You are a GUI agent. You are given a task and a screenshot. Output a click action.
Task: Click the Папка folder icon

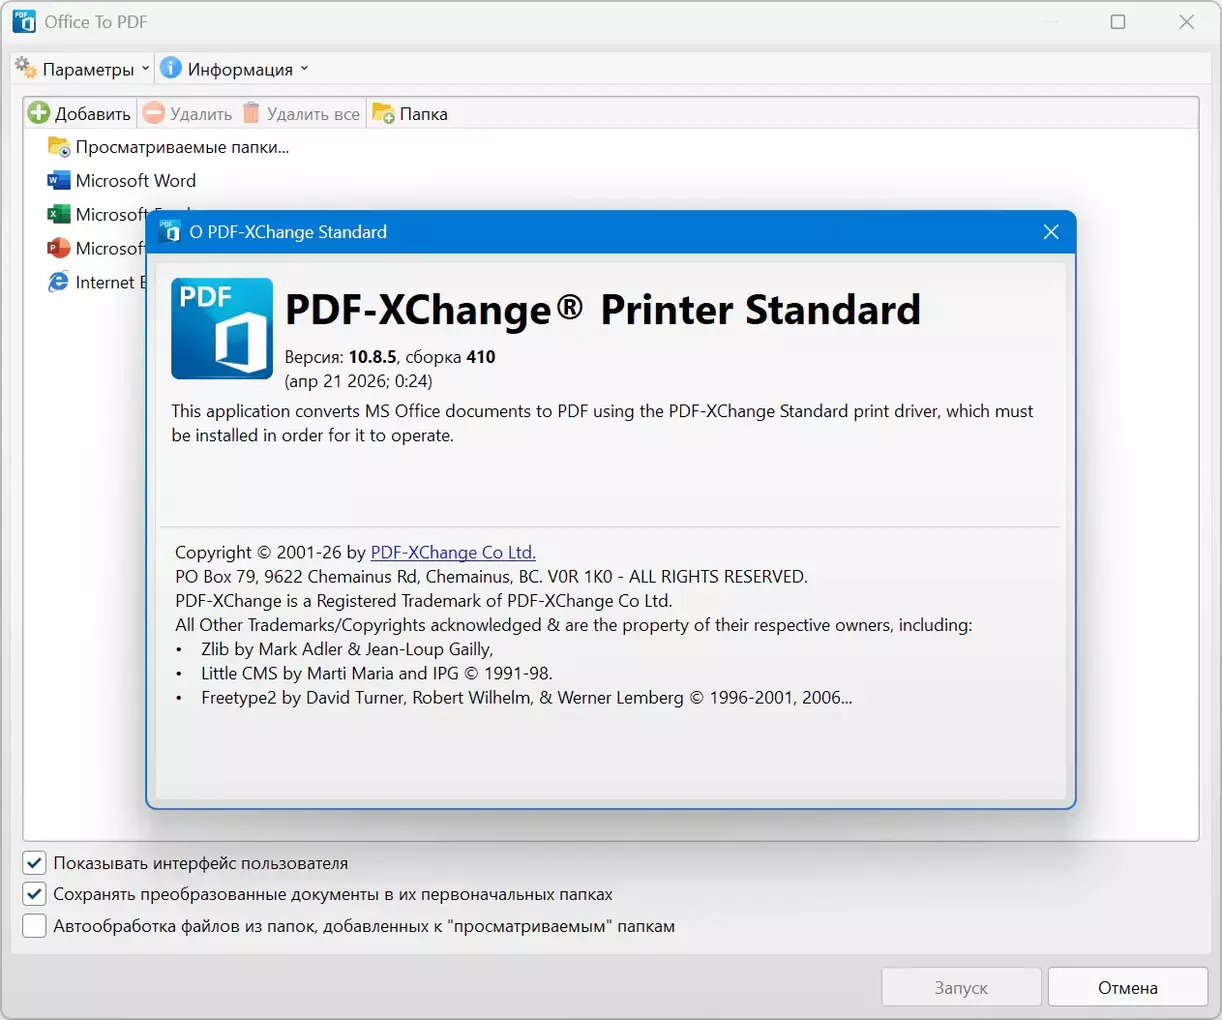pos(383,113)
